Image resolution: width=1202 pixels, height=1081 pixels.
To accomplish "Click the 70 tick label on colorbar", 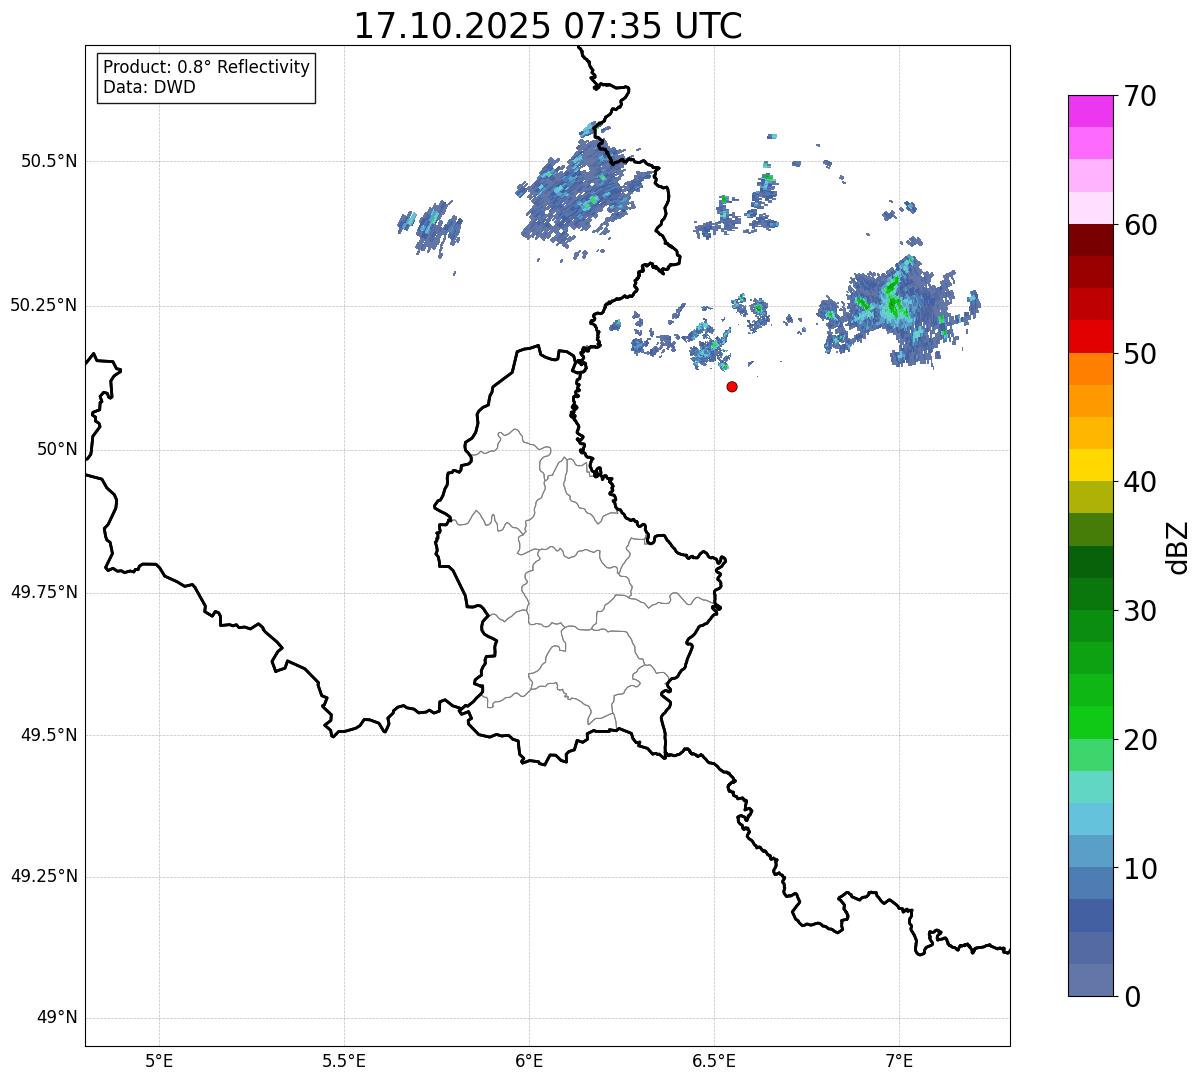I will (x=1140, y=96).
